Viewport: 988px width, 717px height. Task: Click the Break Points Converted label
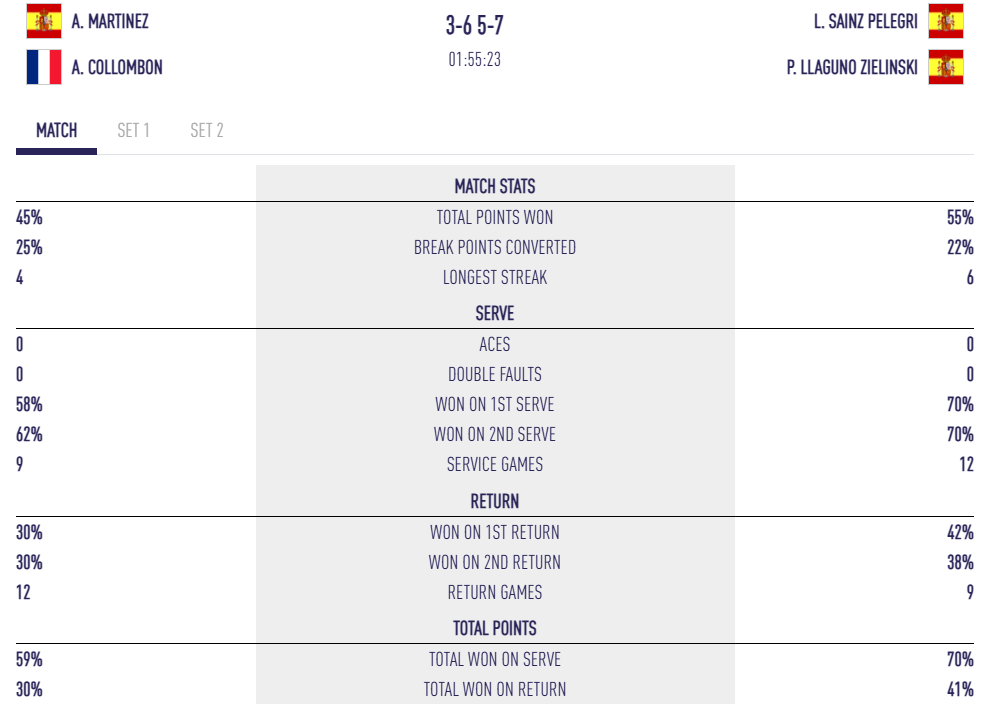(495, 247)
